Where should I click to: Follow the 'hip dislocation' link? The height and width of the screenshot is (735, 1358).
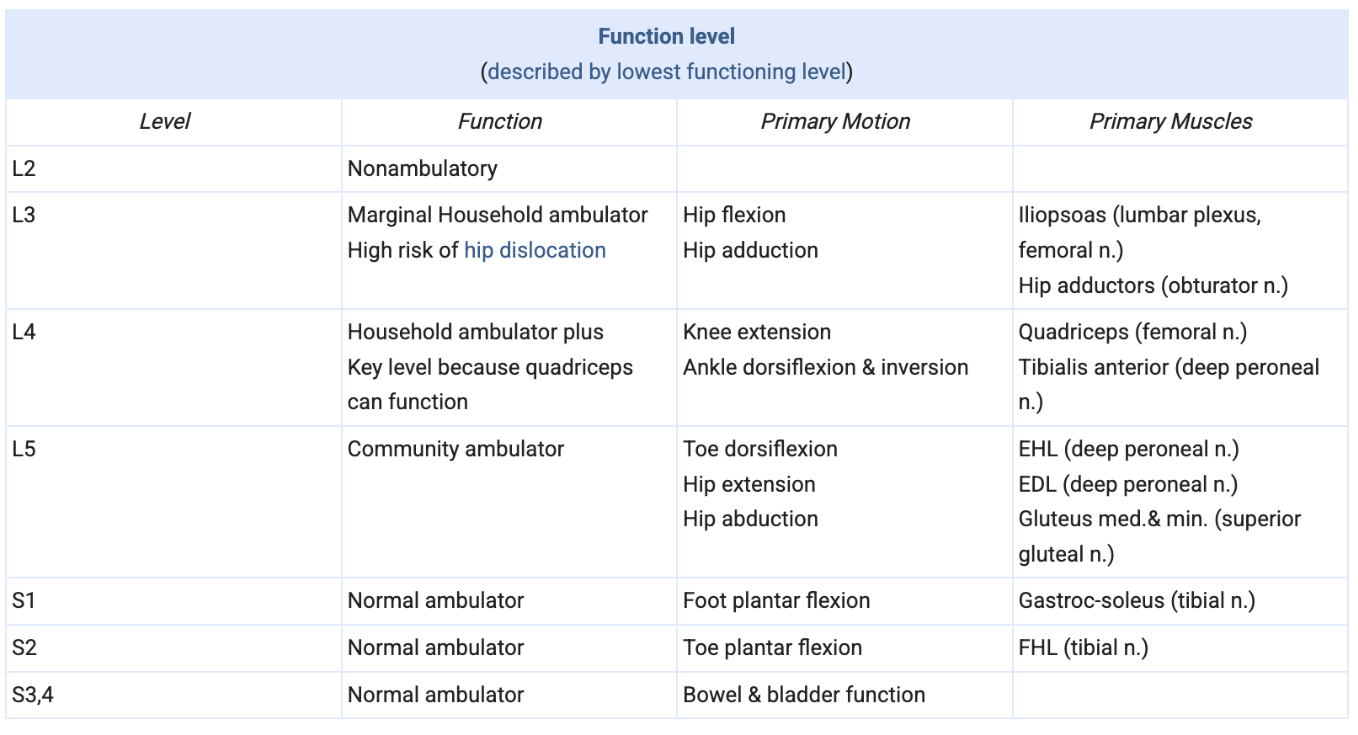[535, 250]
